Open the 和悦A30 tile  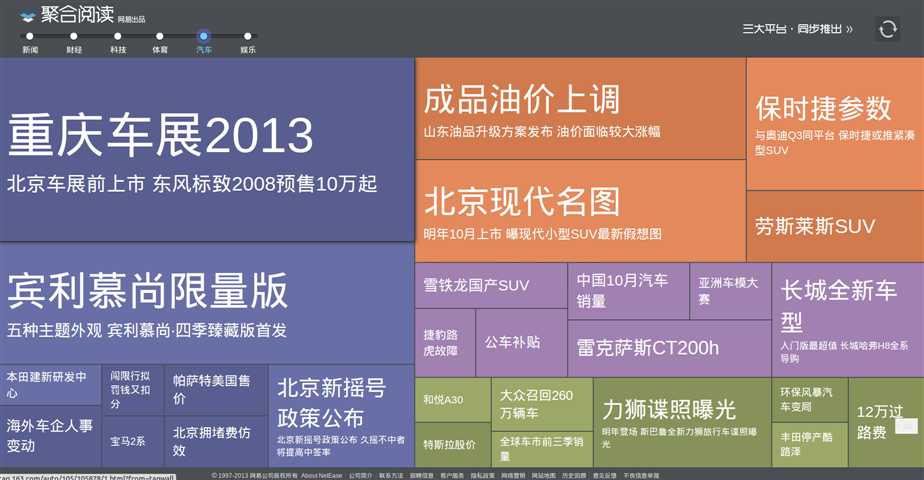pos(453,400)
